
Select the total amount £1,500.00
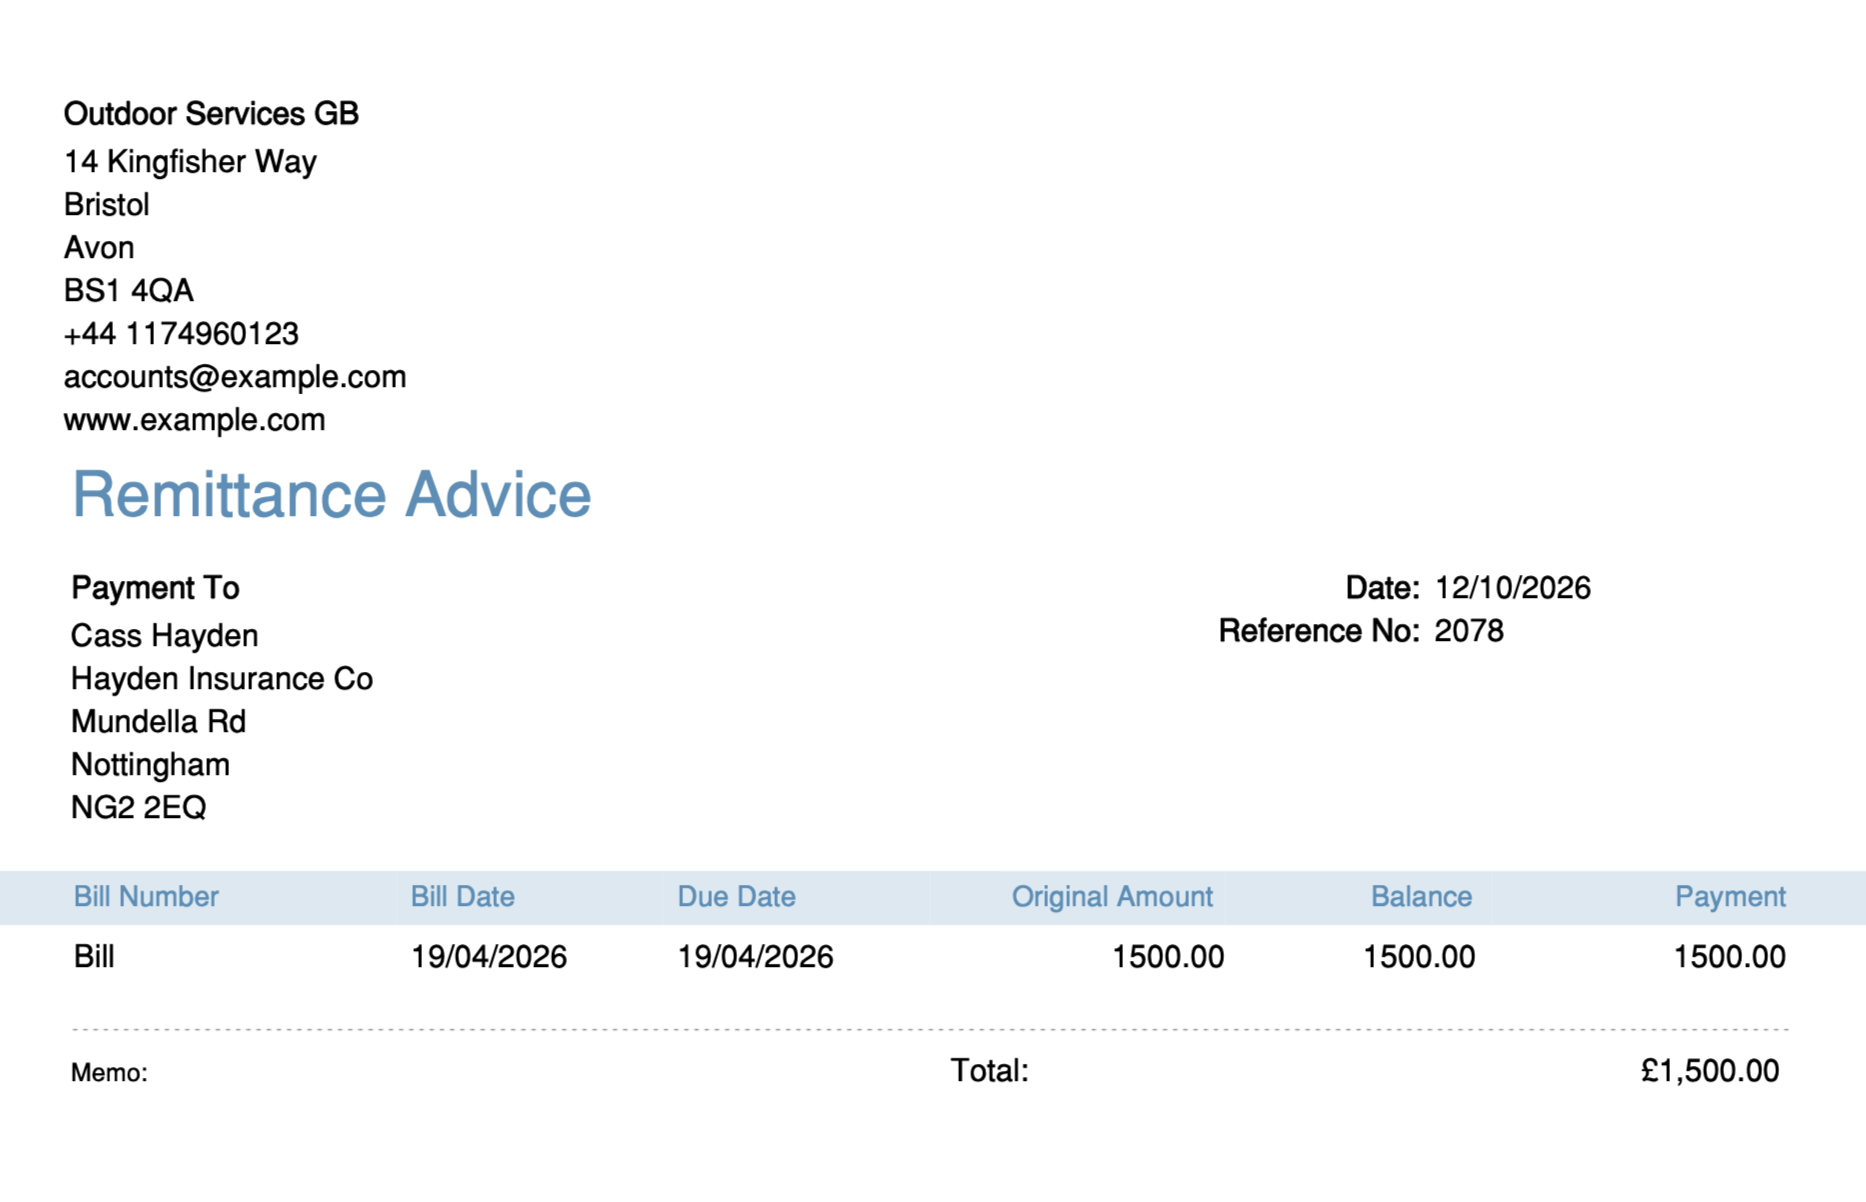pos(1710,1071)
